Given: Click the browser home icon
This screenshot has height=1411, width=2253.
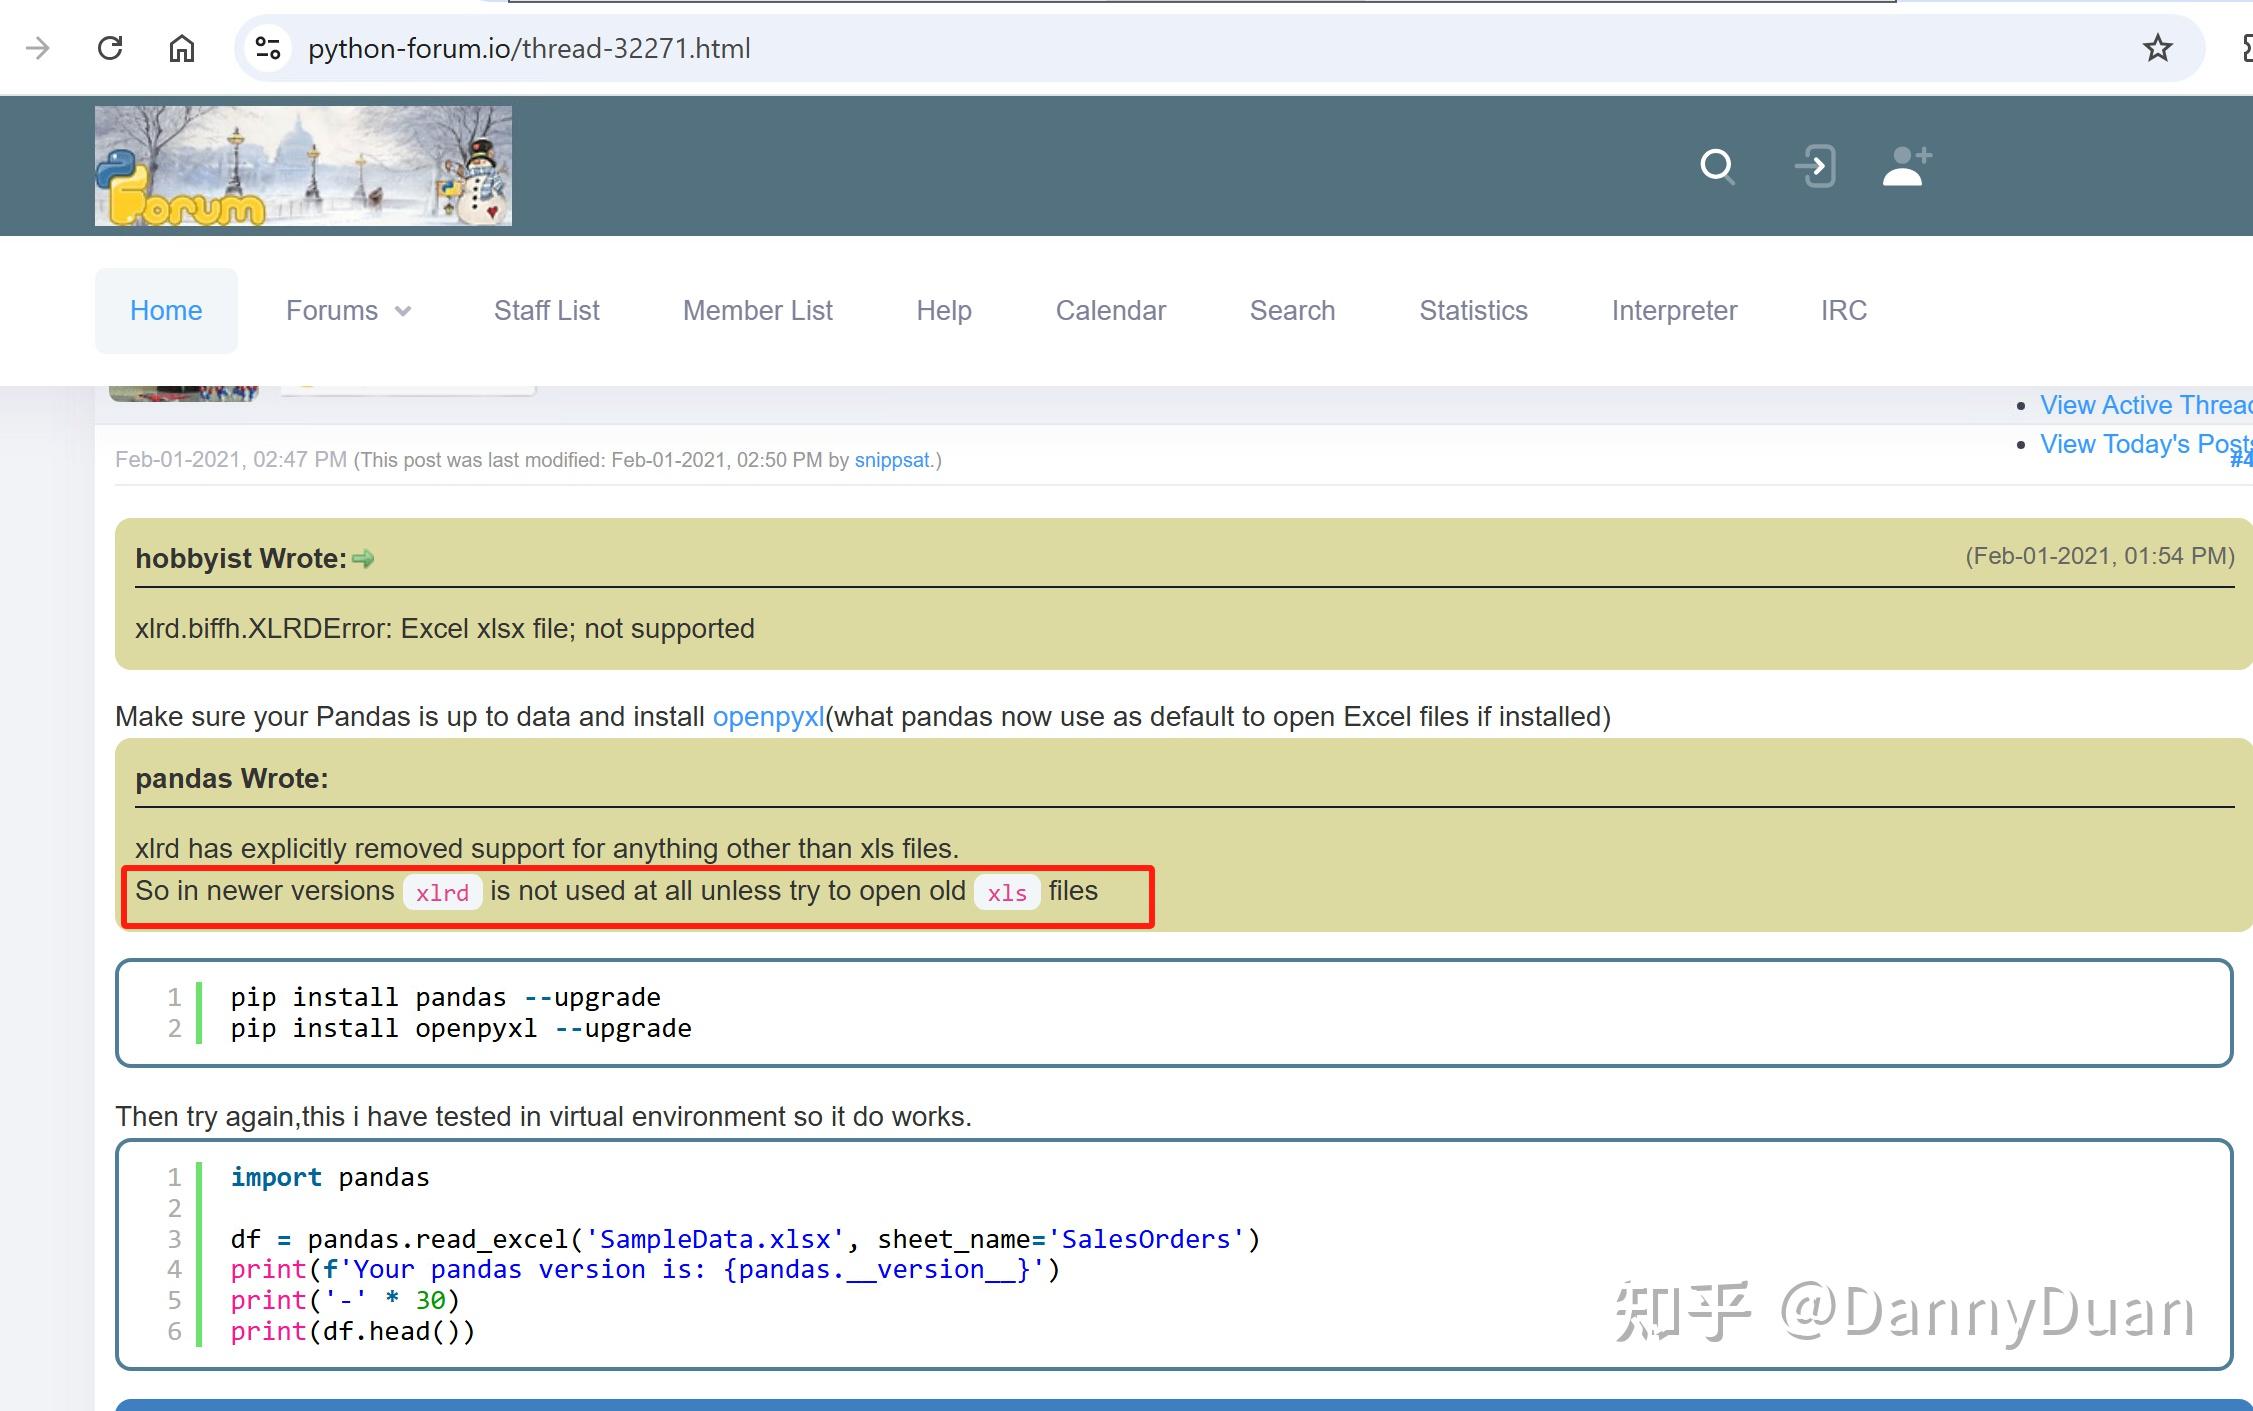Looking at the screenshot, I should 181,48.
